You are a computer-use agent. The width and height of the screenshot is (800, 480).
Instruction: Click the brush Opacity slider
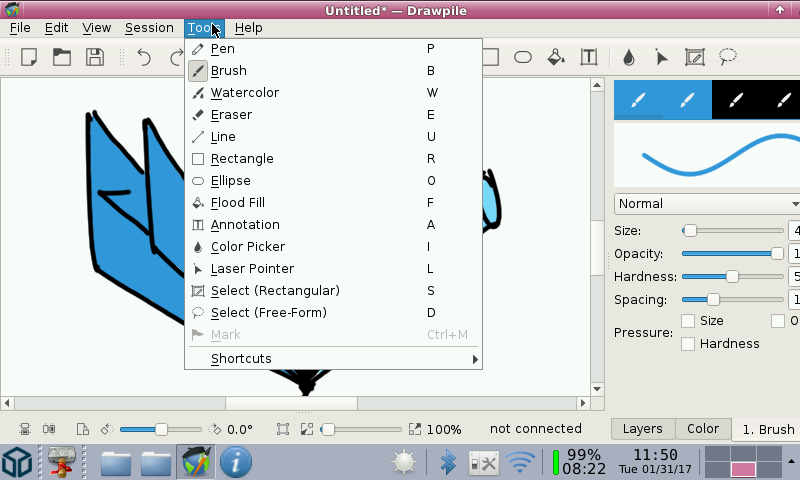(x=732, y=254)
